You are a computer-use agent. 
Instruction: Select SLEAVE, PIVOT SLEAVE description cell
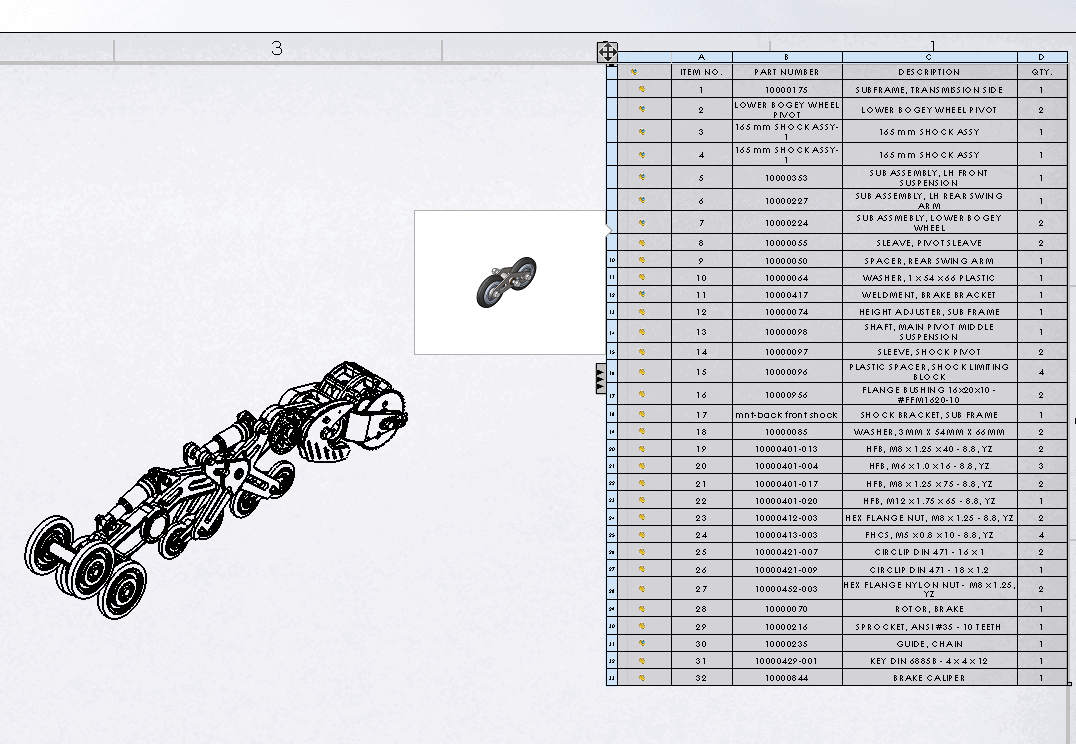[x=930, y=243]
